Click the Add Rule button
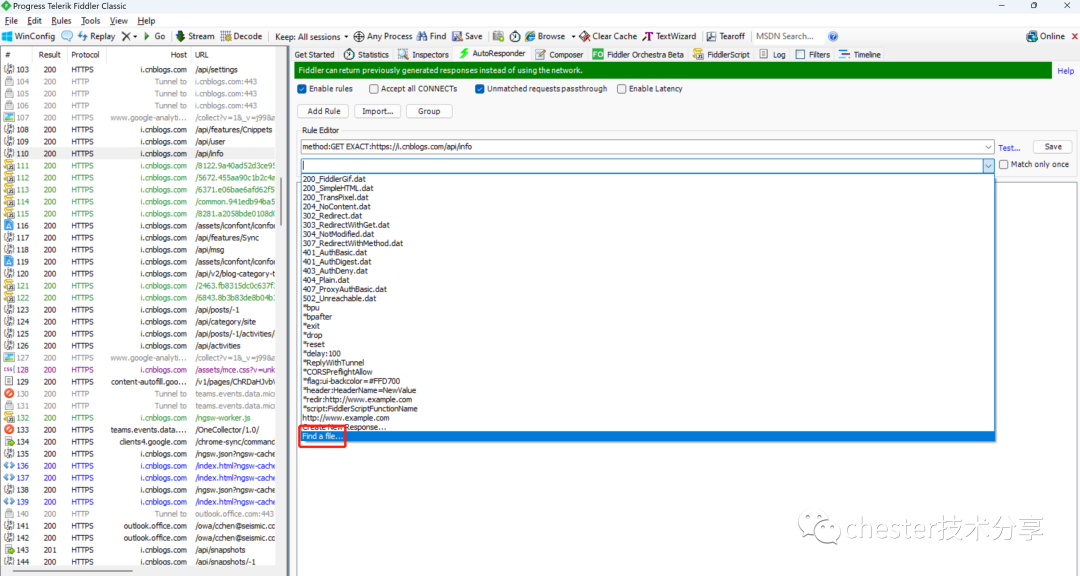 324,111
